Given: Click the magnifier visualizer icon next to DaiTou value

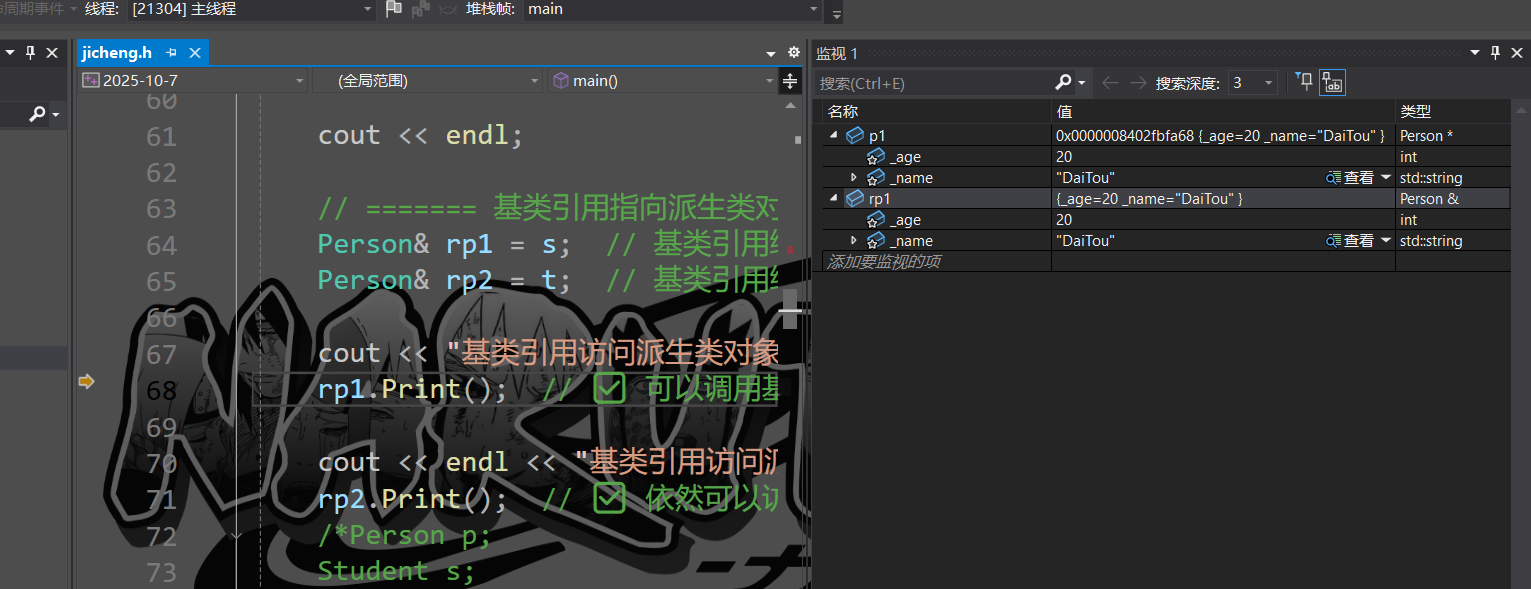Looking at the screenshot, I should [1332, 177].
